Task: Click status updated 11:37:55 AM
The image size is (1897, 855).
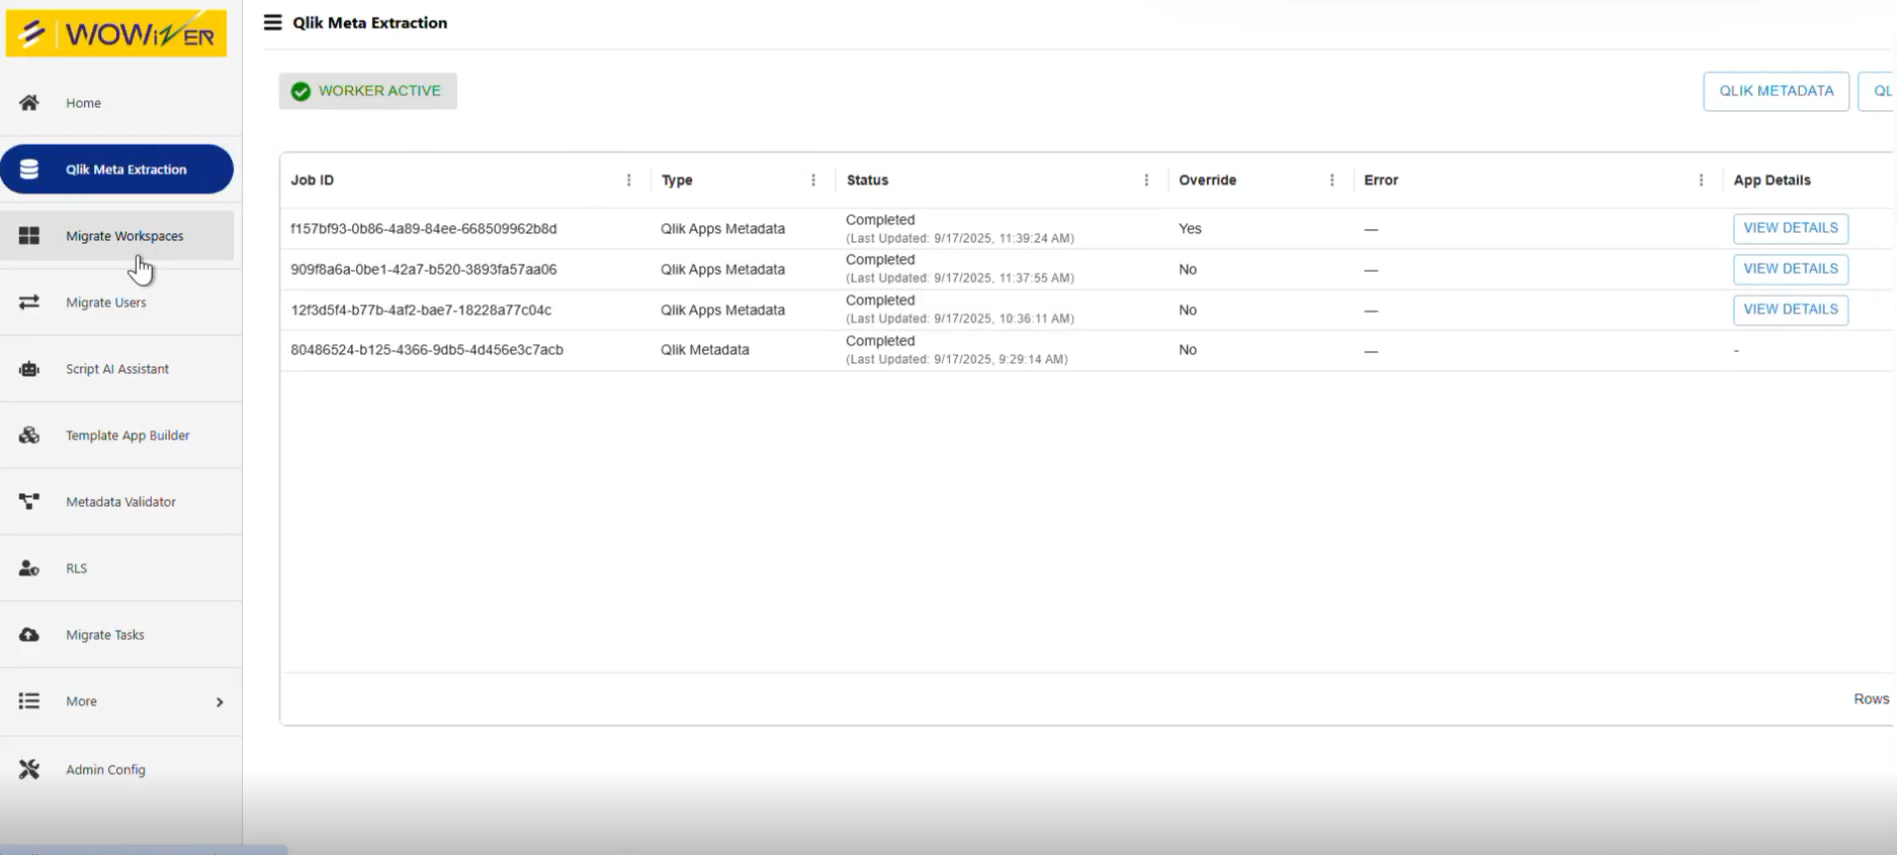Action: (960, 279)
